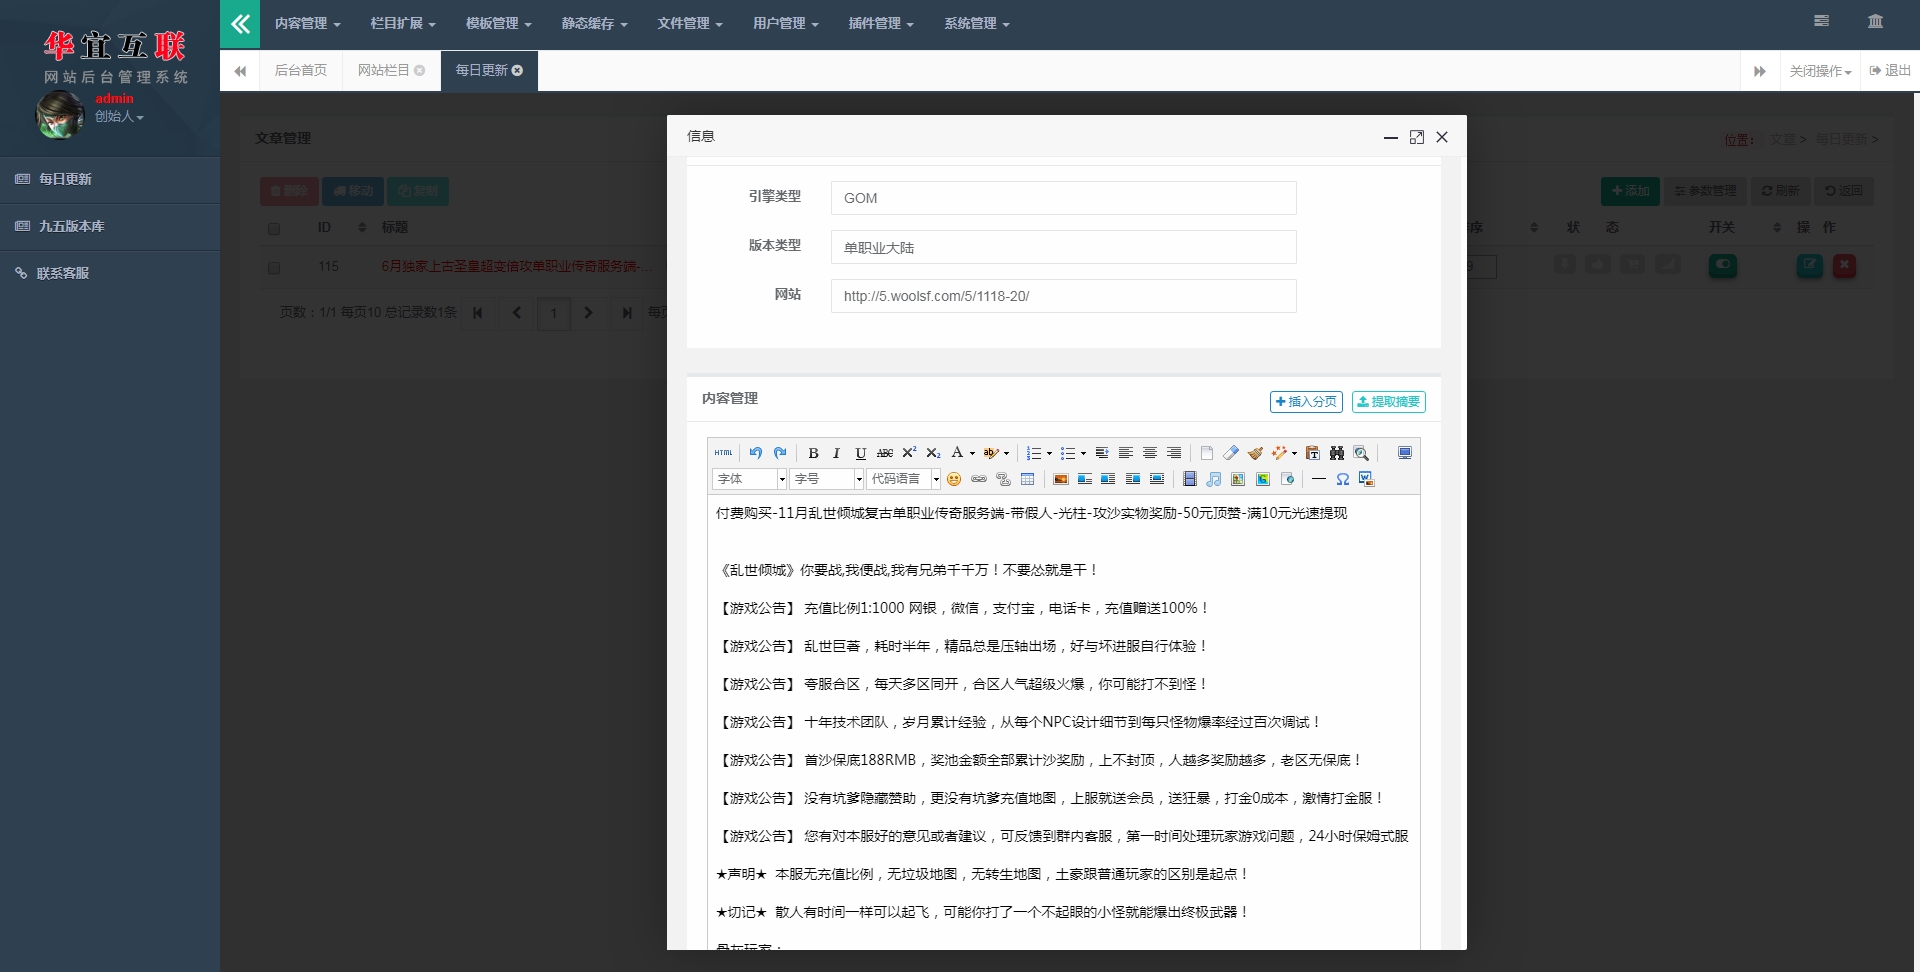Viewport: 1920px width, 972px height.
Task: Open the 字号 font size dropdown
Action: point(827,479)
